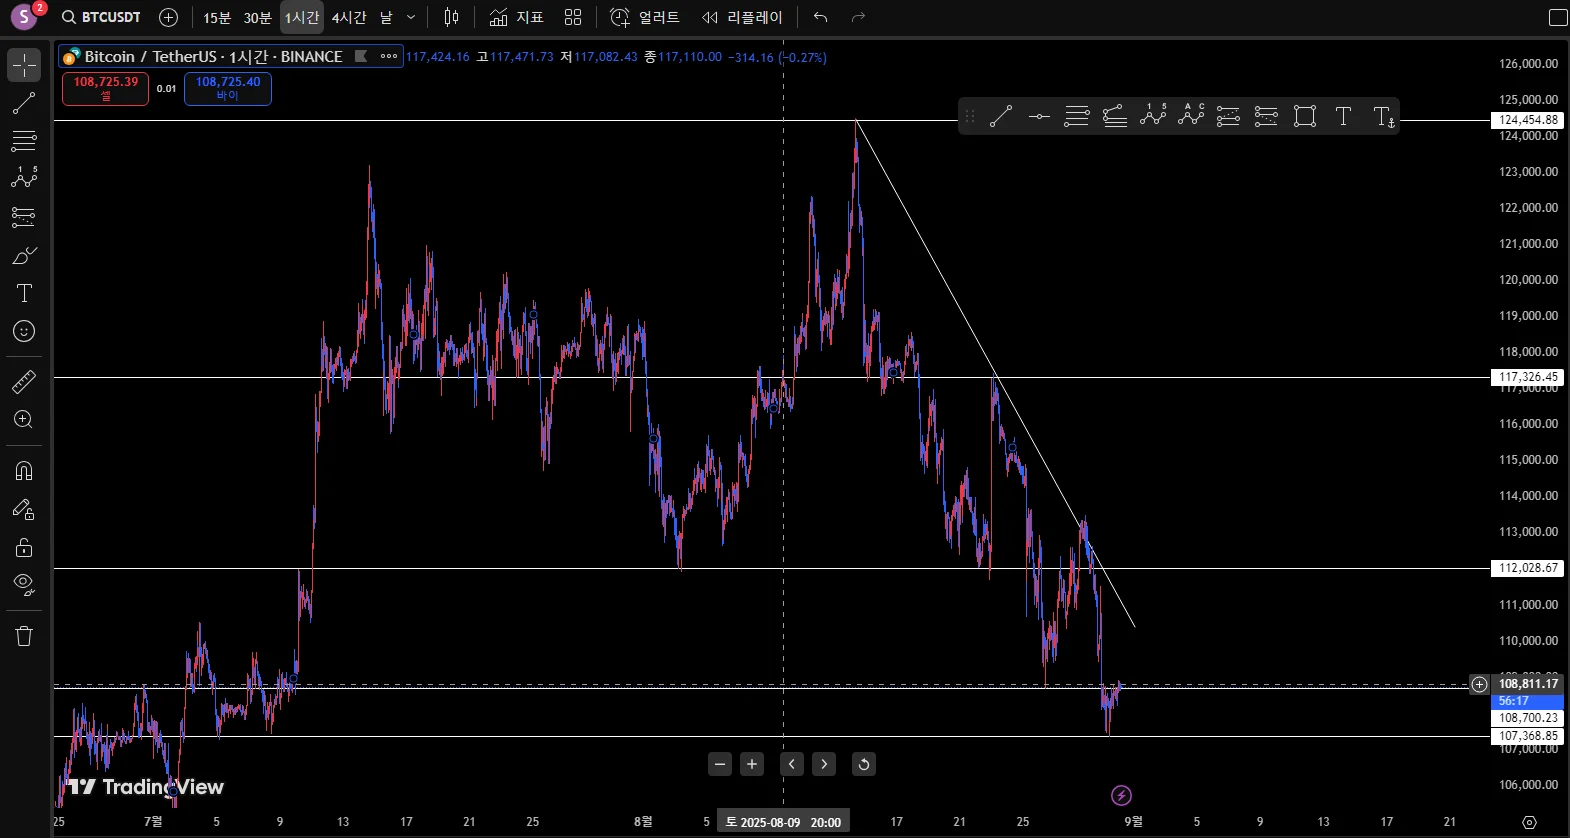Switch to 4시간 timeframe
1570x838 pixels.
349,17
